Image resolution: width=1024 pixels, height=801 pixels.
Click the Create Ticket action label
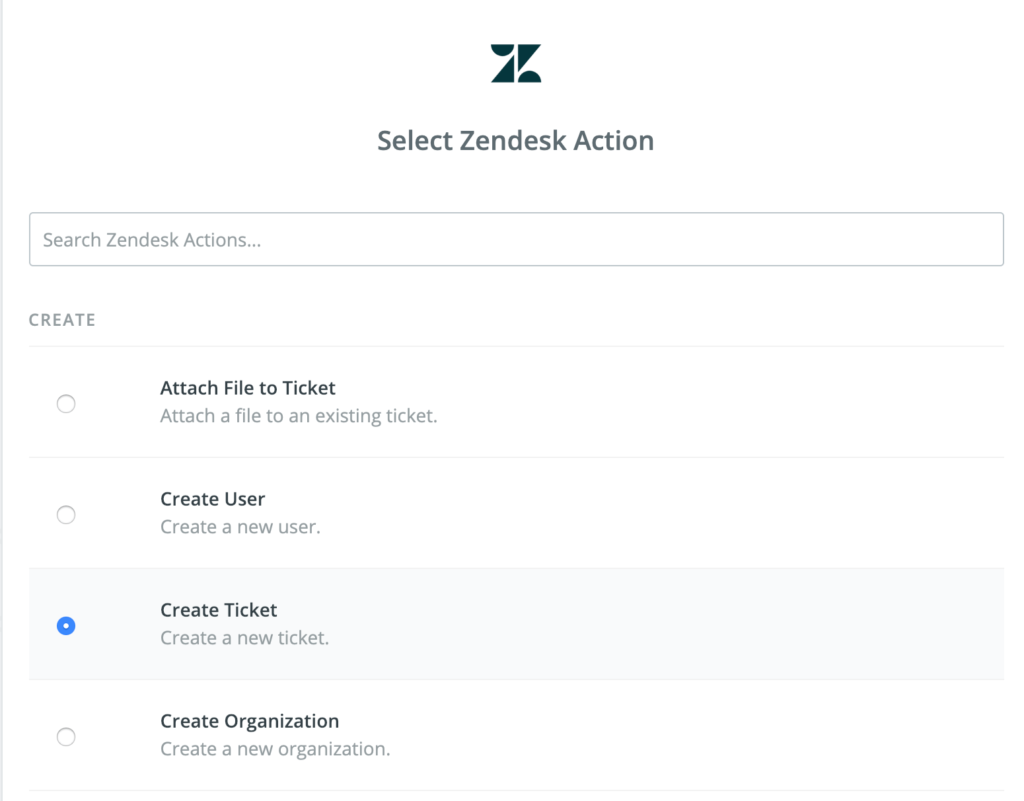(x=218, y=610)
